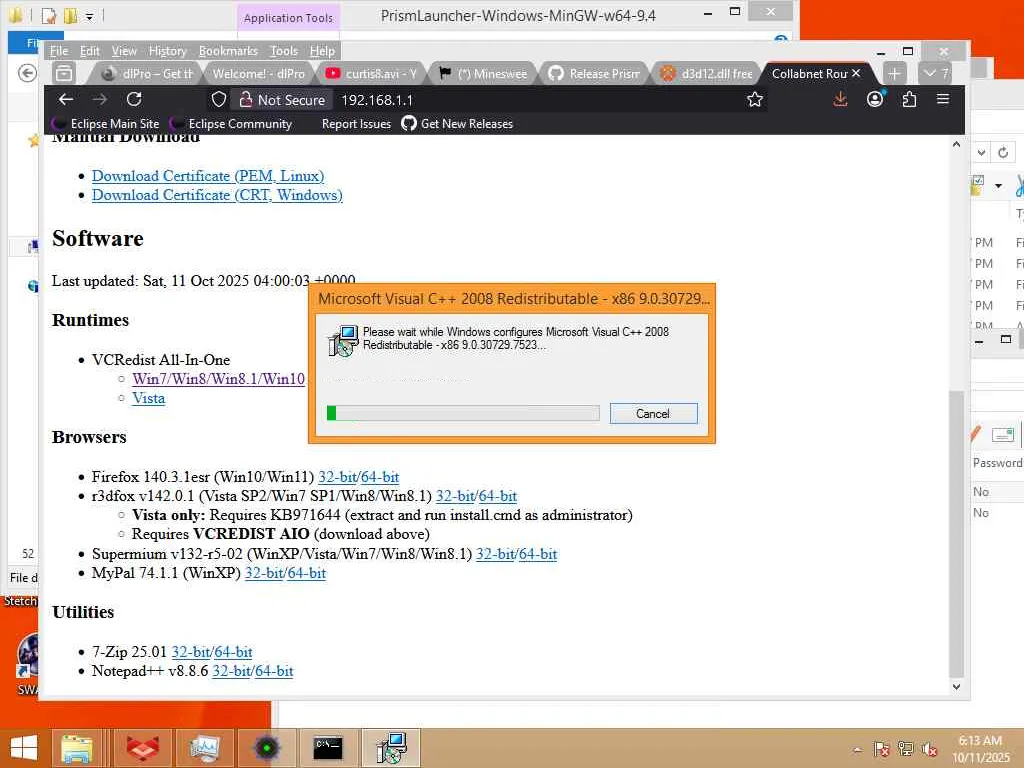
Task: Click the Vista VCRedist link
Action: click(148, 398)
